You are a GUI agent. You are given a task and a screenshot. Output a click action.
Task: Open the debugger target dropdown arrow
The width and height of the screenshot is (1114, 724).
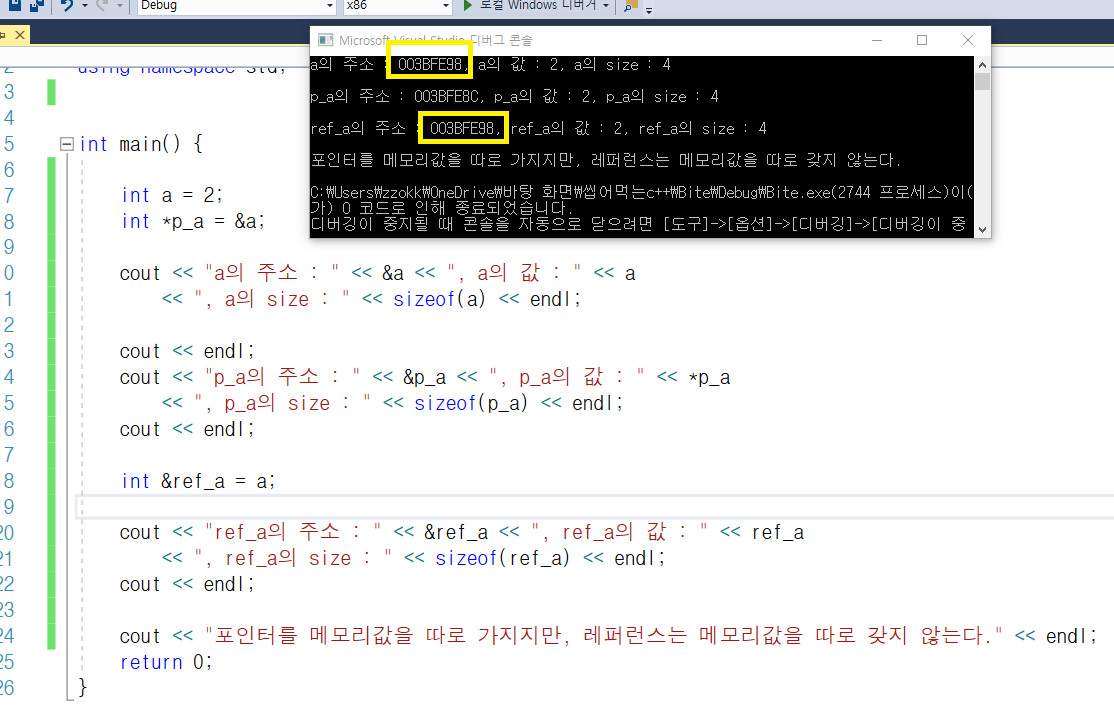tap(606, 6)
